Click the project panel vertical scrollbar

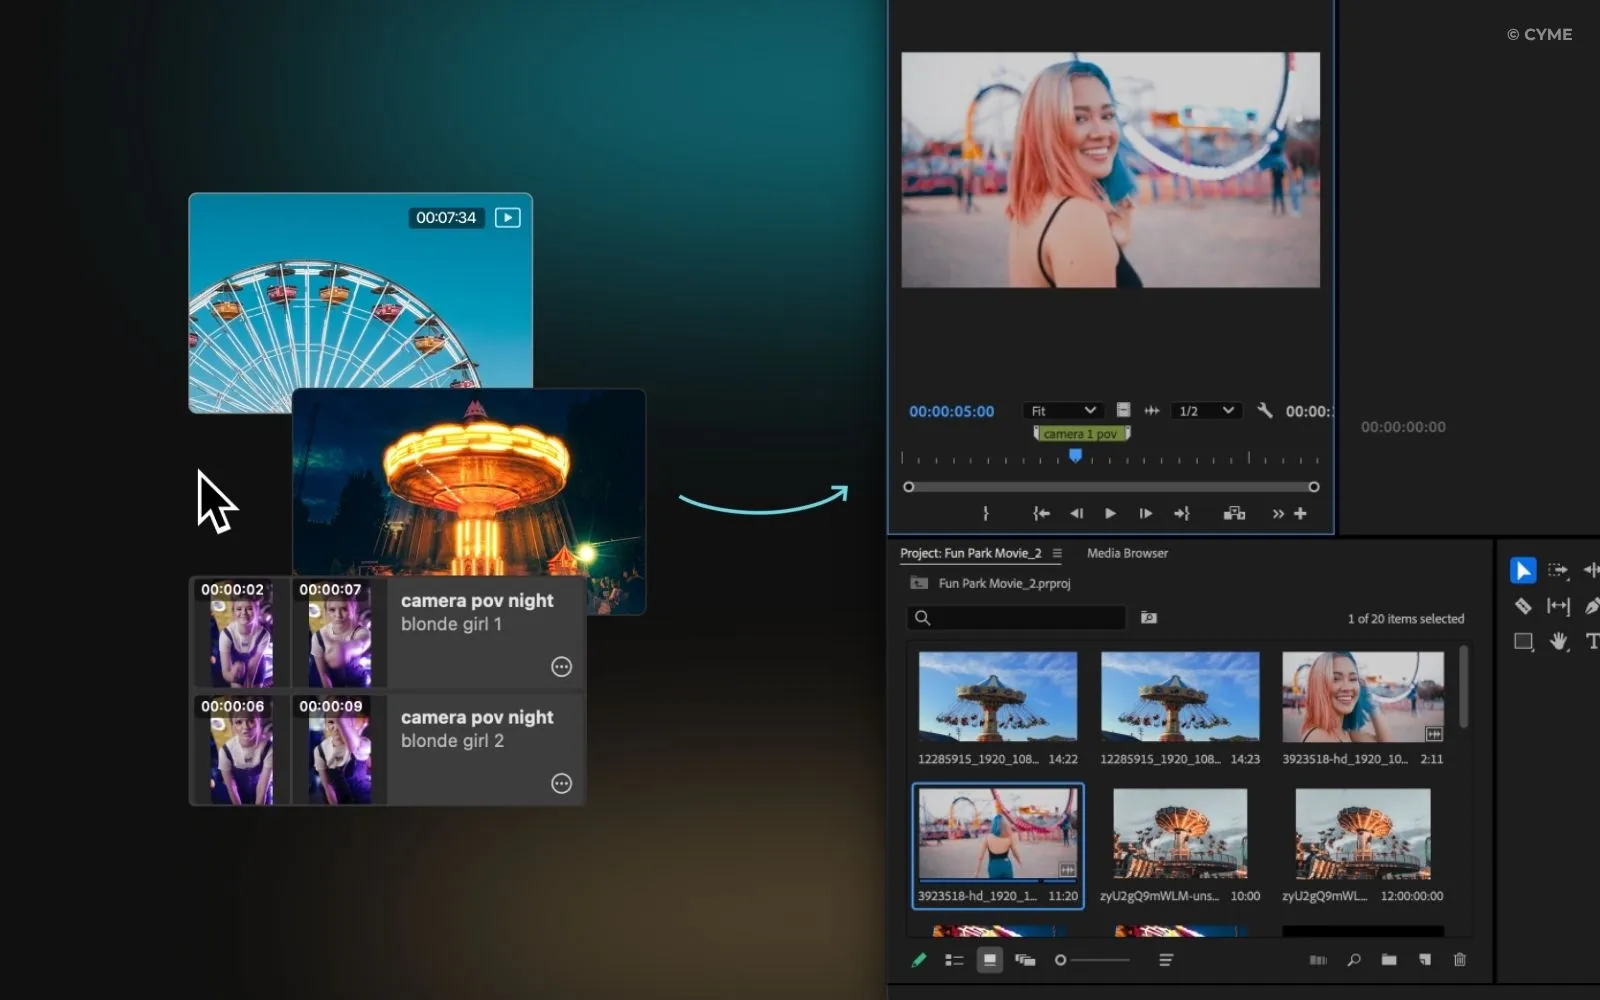click(1464, 687)
